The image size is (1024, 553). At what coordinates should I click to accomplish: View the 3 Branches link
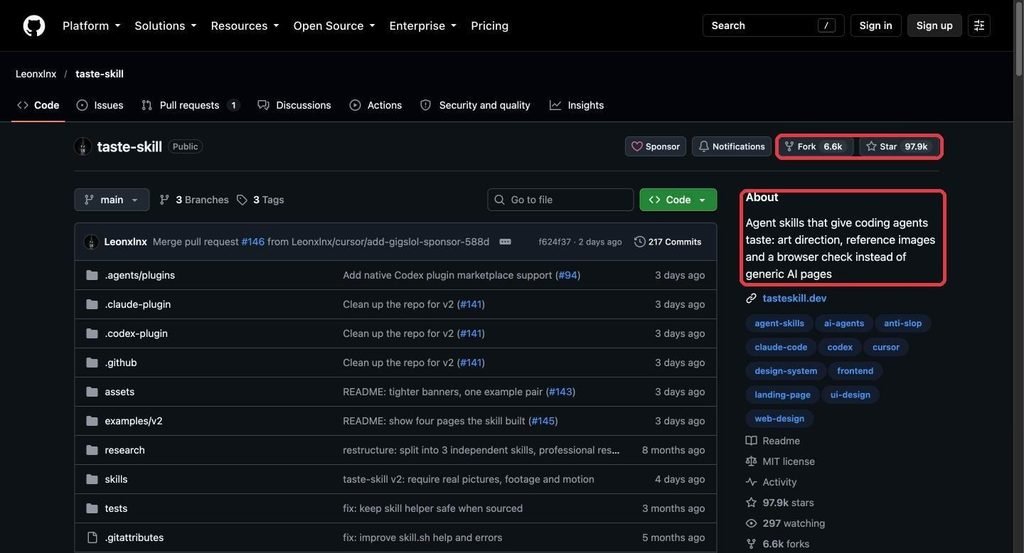pyautogui.click(x=195, y=200)
